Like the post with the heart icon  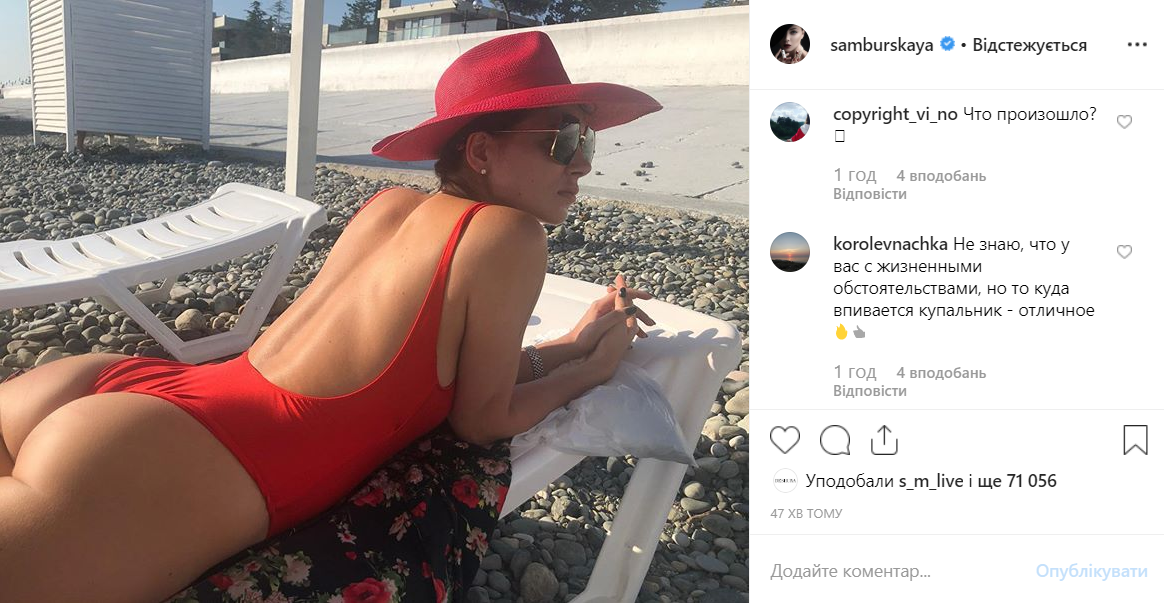pos(785,440)
